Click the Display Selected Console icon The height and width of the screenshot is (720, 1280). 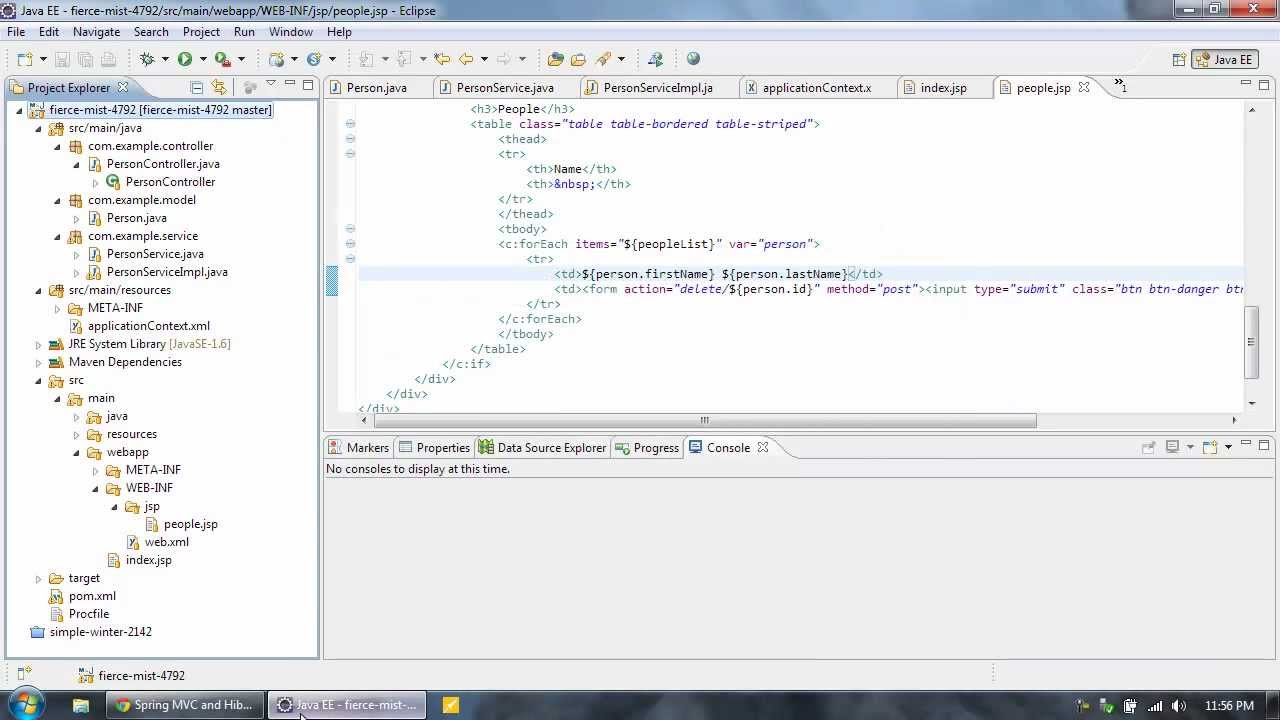click(1173, 447)
